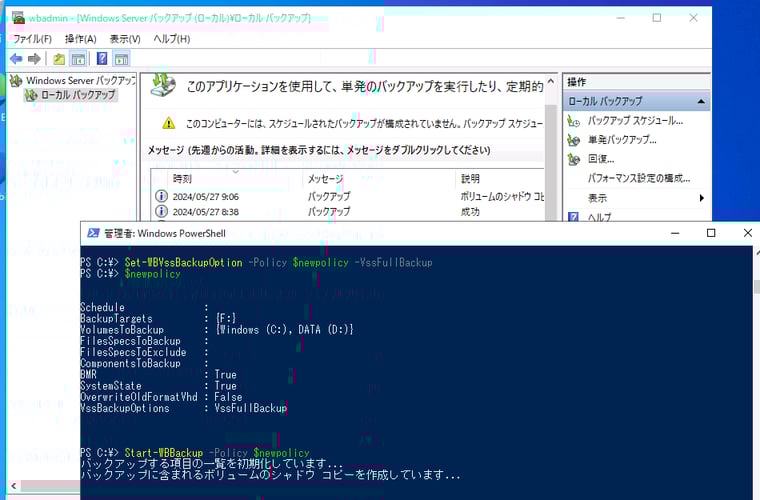
Task: Open the 表示(V) menu
Action: tap(125, 39)
